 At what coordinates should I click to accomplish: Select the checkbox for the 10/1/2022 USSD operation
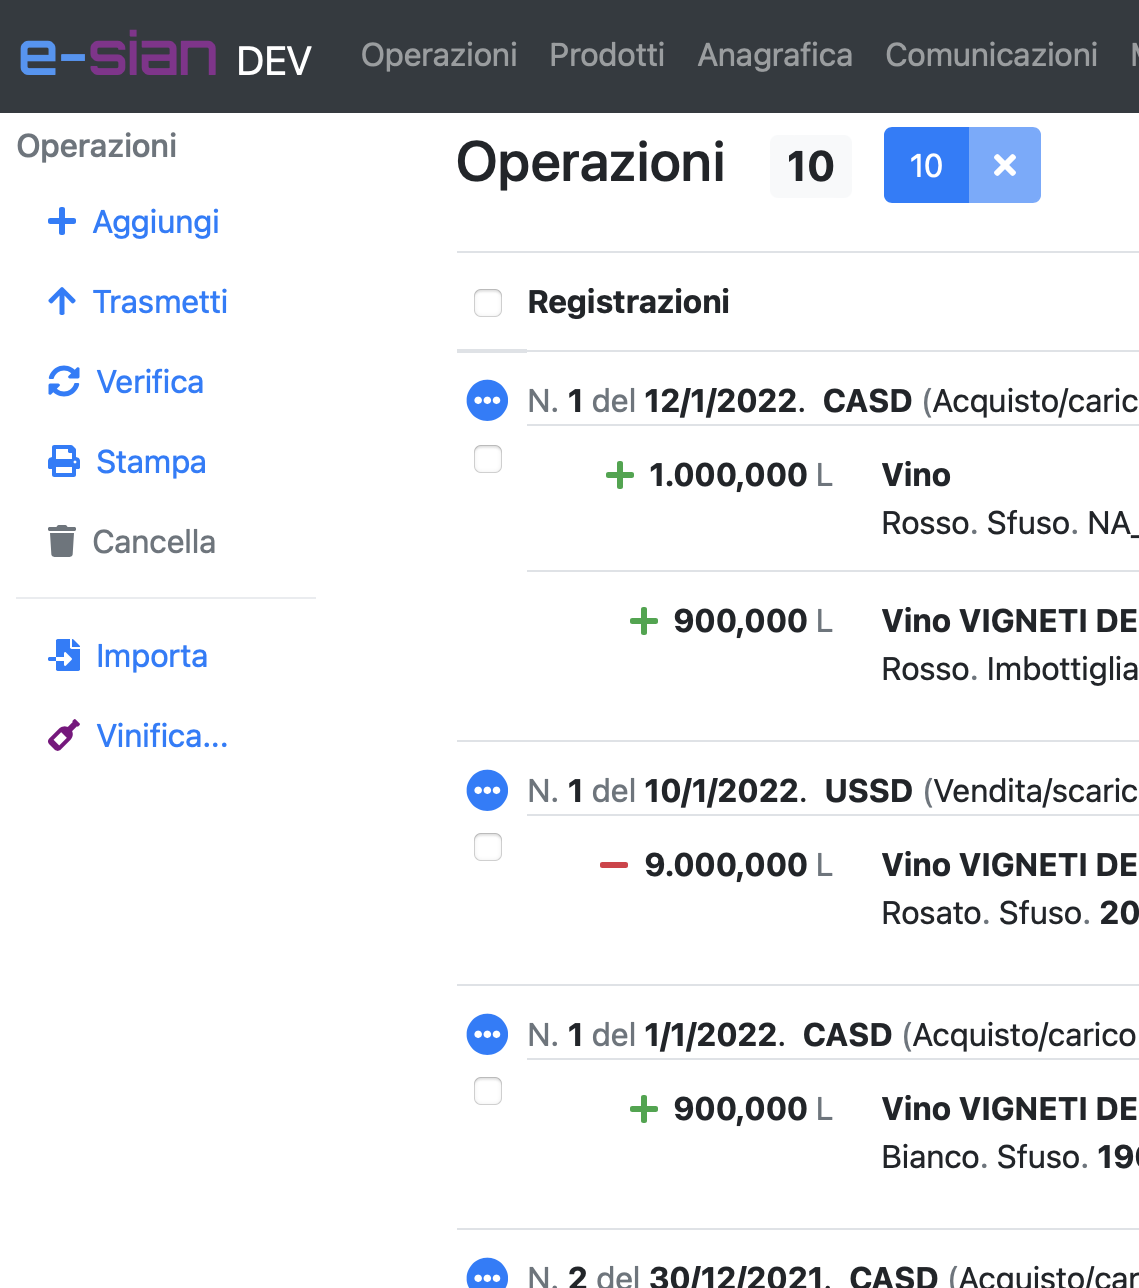(x=488, y=847)
